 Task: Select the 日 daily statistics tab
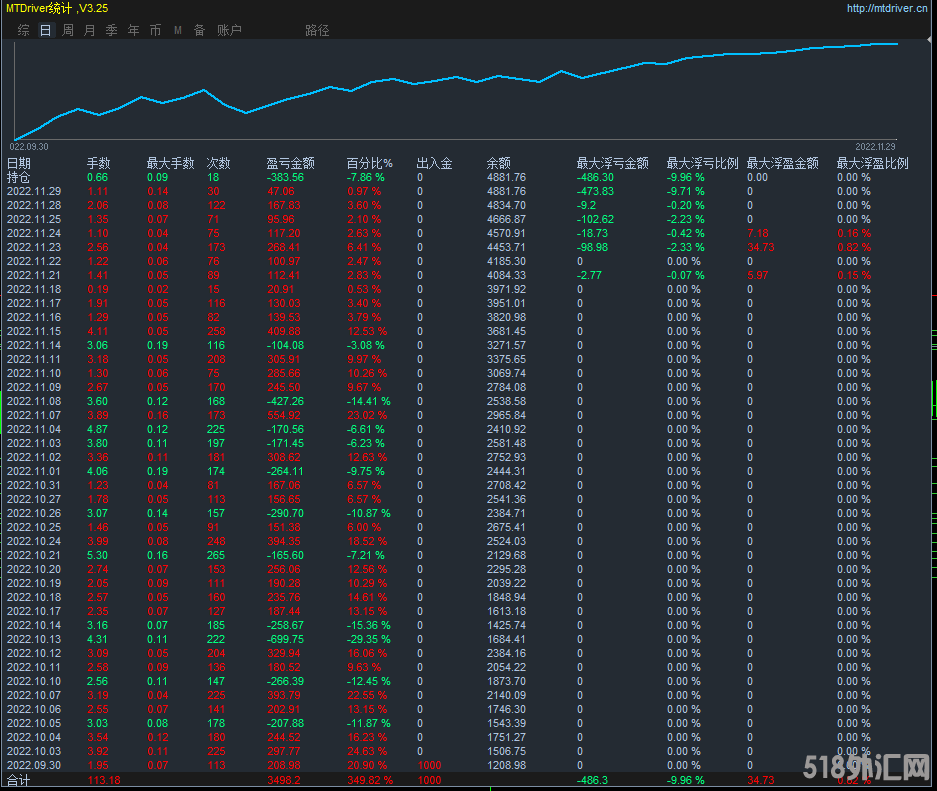45,30
